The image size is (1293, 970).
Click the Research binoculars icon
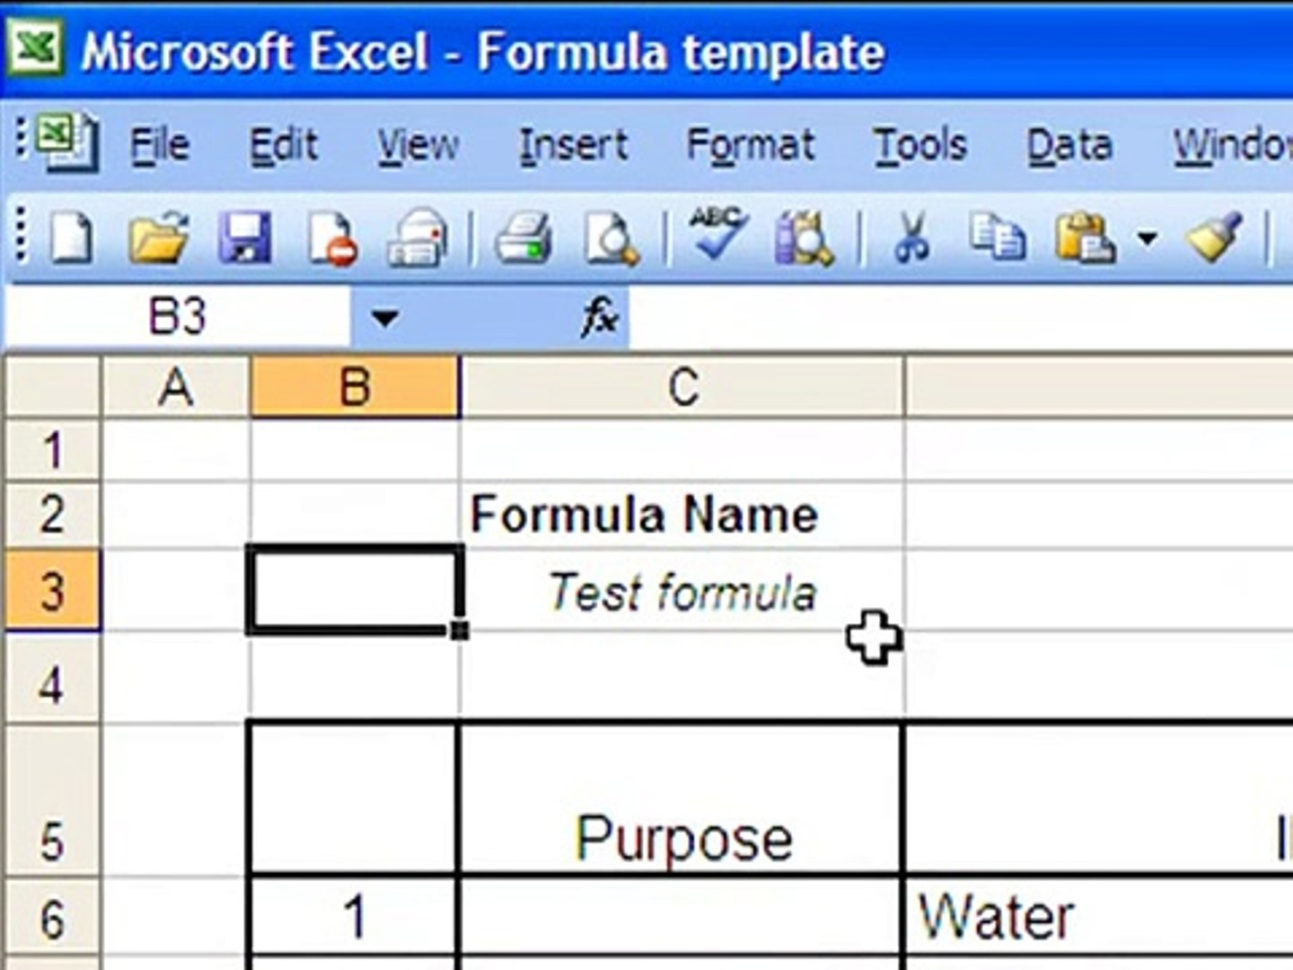[x=803, y=240]
